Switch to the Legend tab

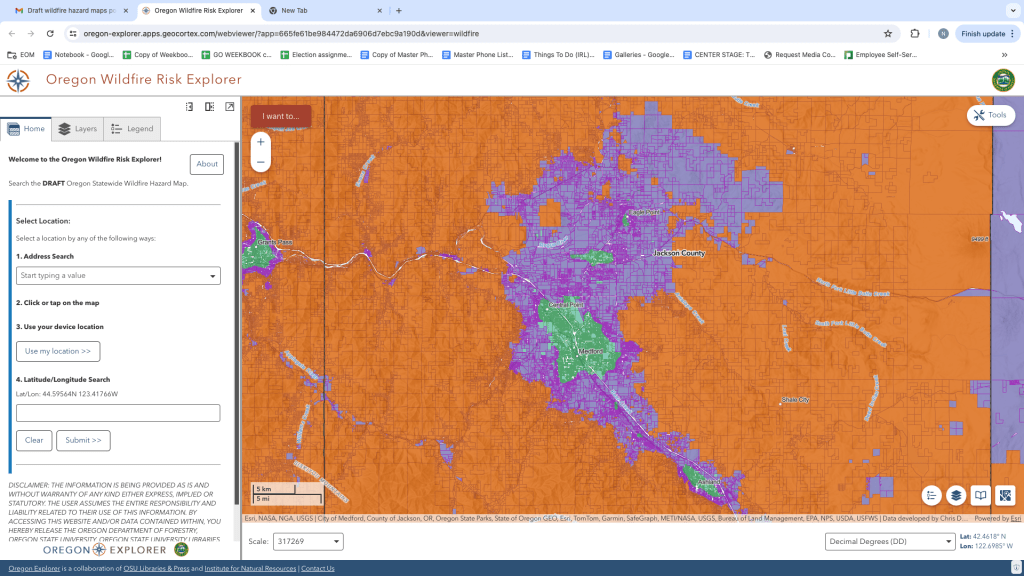click(132, 129)
